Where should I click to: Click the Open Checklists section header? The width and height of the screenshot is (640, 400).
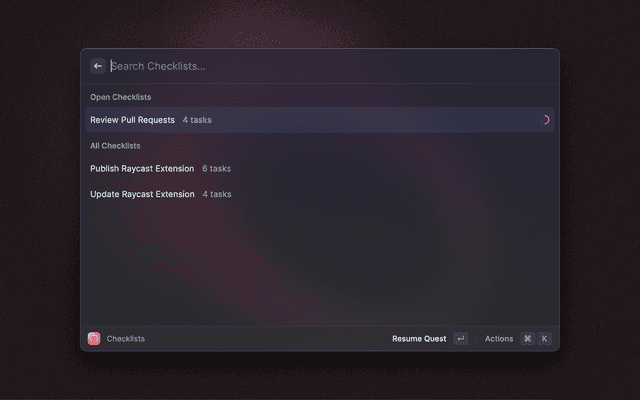coord(120,97)
